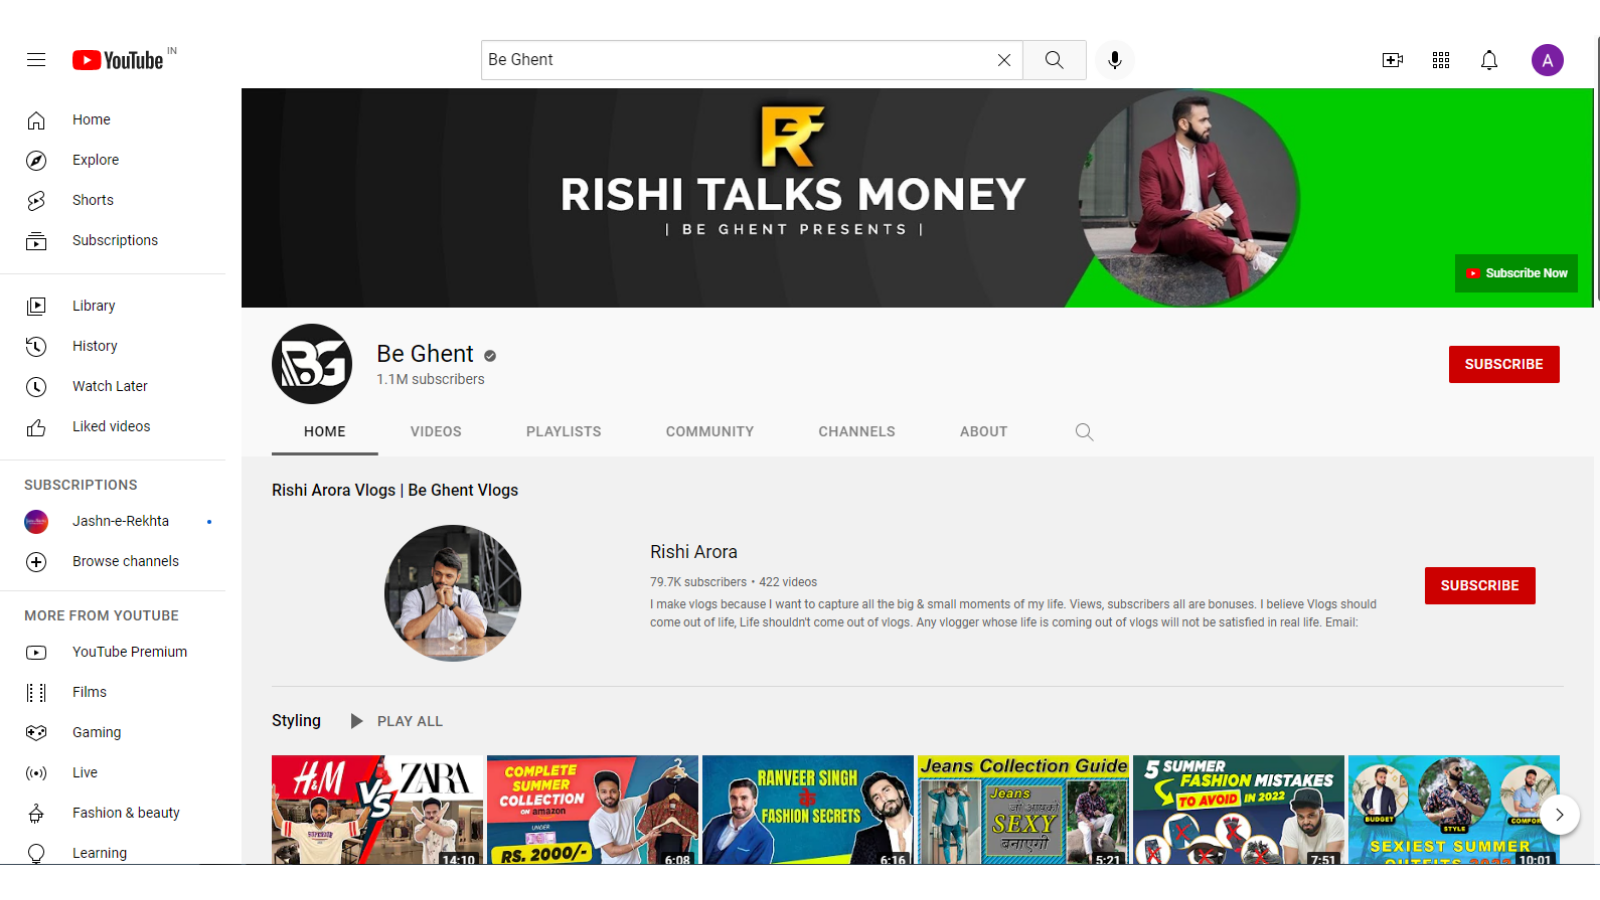The image size is (1600, 900).
Task: Open Gaming in the sidebar
Action: click(113, 732)
